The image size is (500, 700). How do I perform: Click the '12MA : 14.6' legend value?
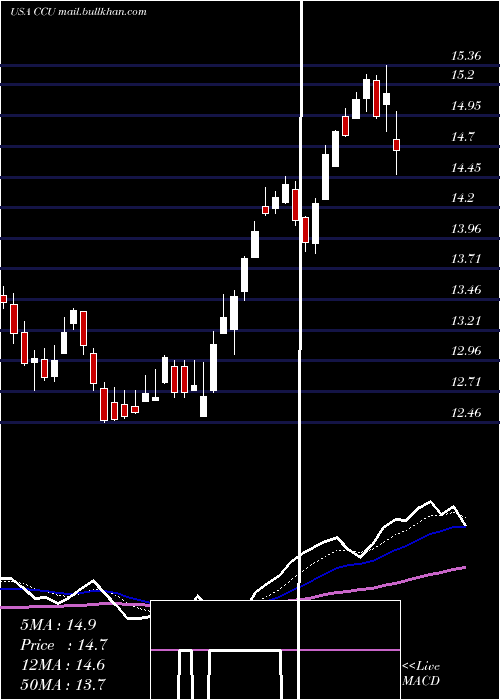pos(62,665)
